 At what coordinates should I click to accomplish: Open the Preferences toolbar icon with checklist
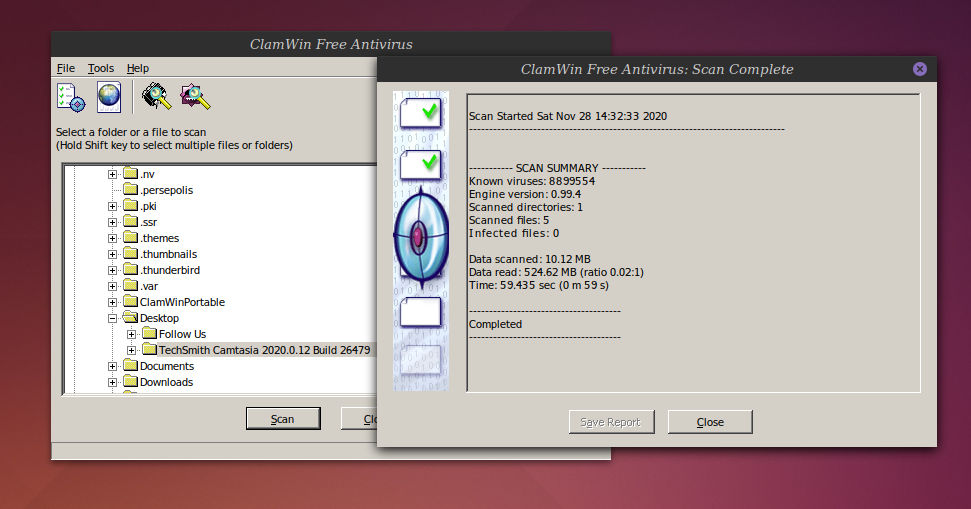click(x=71, y=97)
